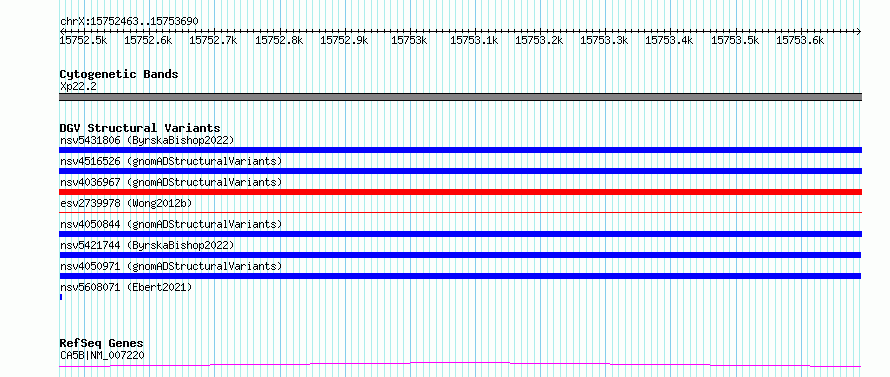890x377 pixels.
Task: Click the blue bar under nsv4516526
Action: [x=460, y=171]
